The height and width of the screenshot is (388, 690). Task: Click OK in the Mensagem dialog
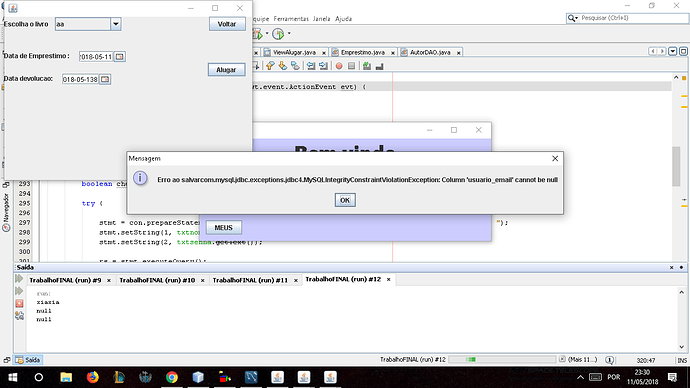tap(345, 200)
